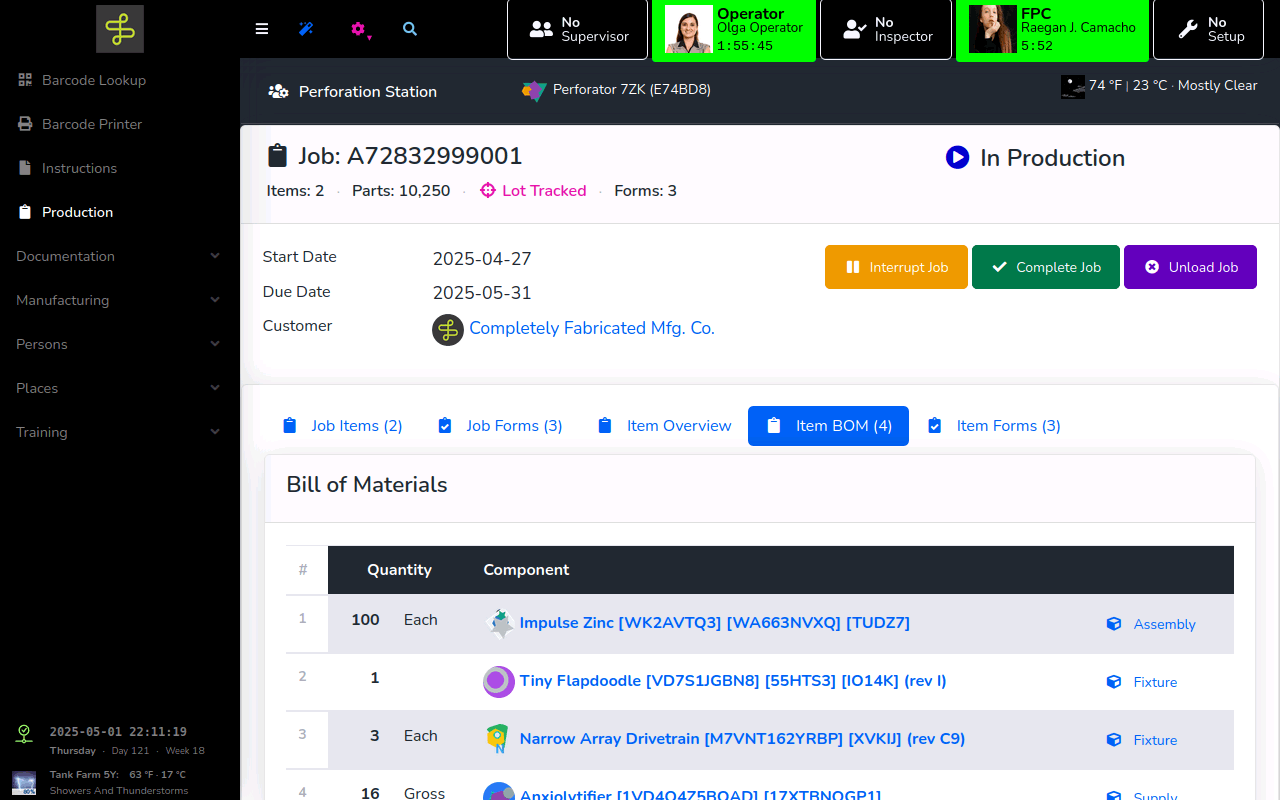Image resolution: width=1280 pixels, height=800 pixels.
Task: Open the No Supervisor badge
Action: (x=577, y=30)
